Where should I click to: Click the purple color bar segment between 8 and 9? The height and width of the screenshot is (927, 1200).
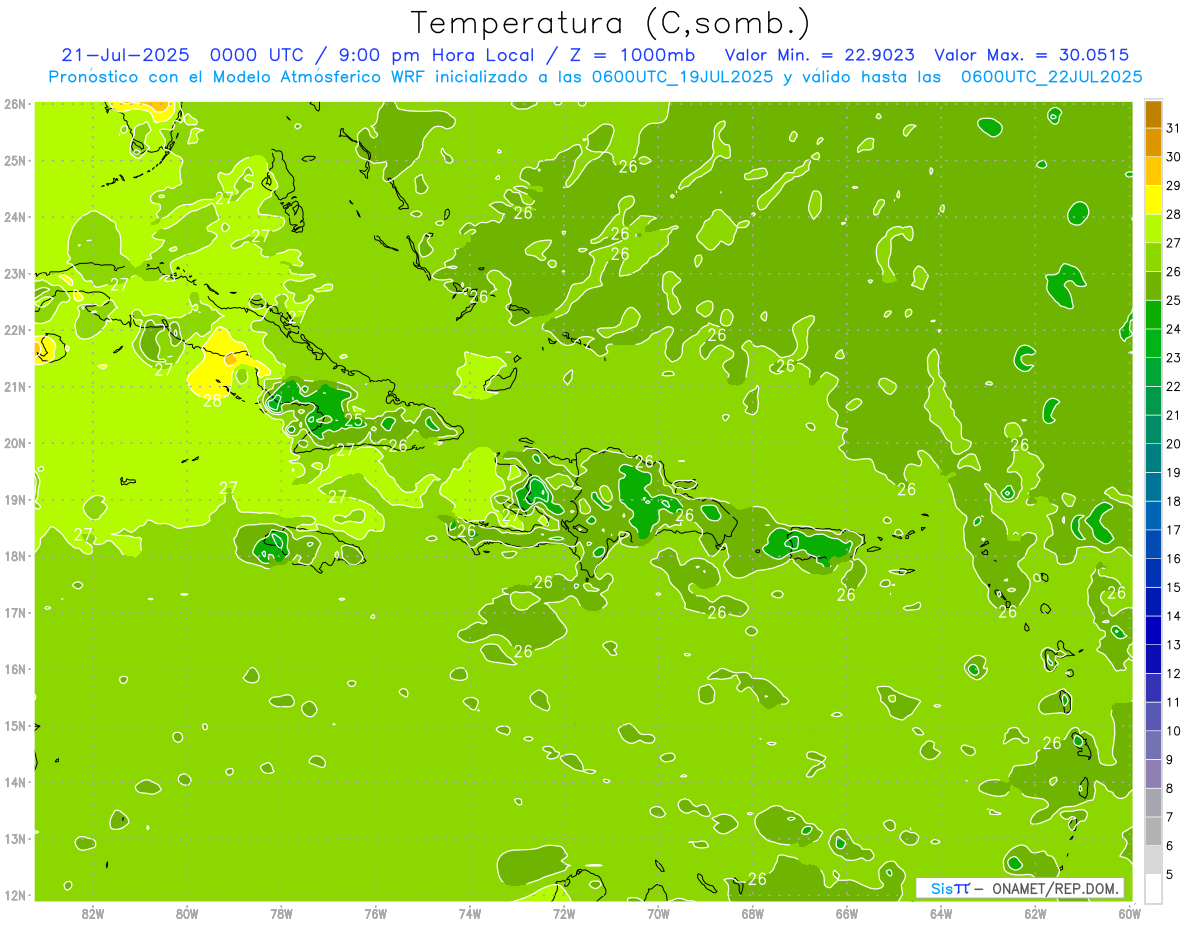click(1153, 774)
